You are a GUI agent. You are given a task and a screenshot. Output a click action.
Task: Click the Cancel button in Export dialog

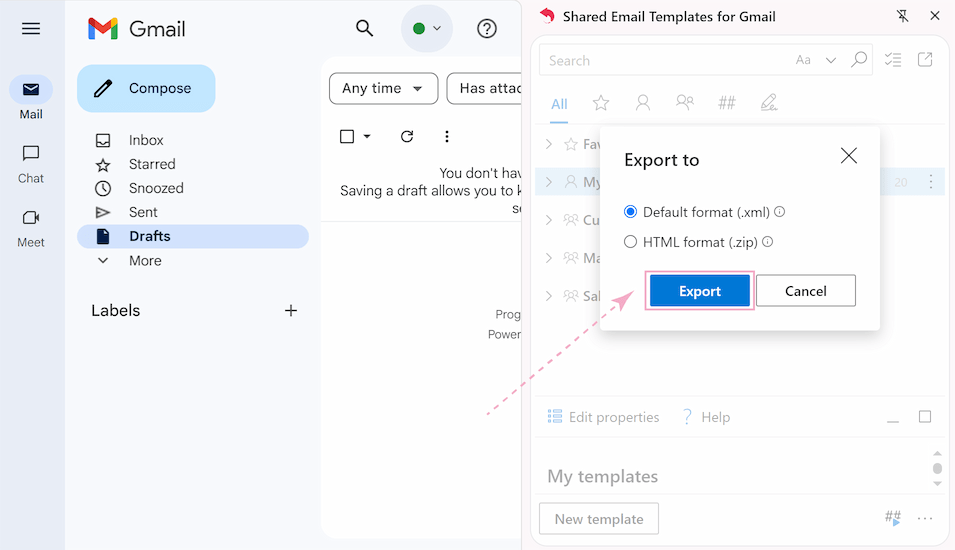click(806, 291)
